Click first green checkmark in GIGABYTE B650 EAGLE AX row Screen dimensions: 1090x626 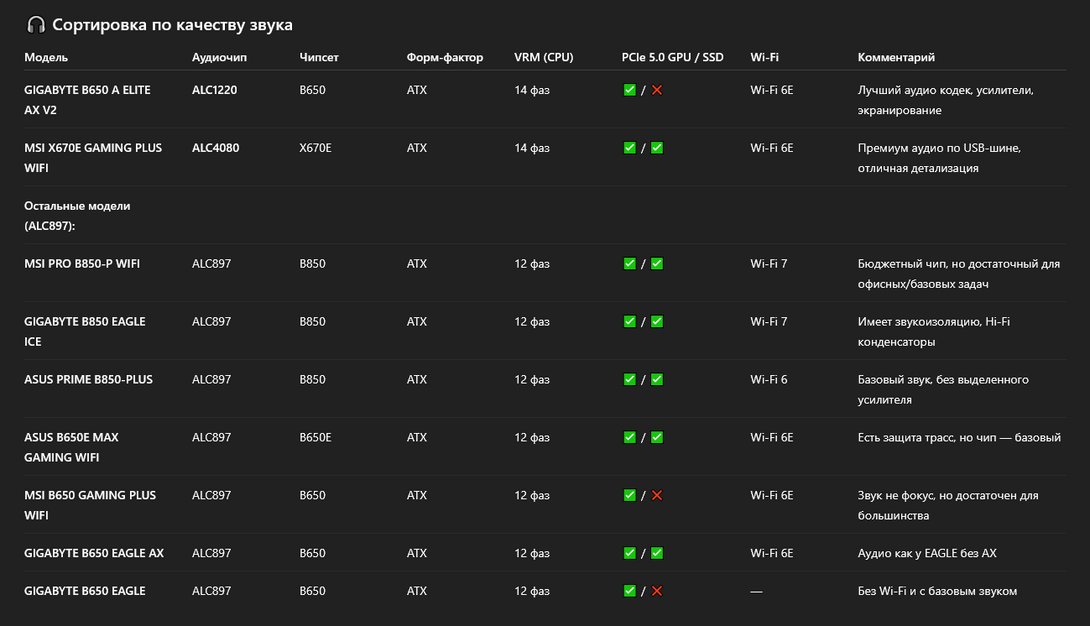(x=629, y=553)
